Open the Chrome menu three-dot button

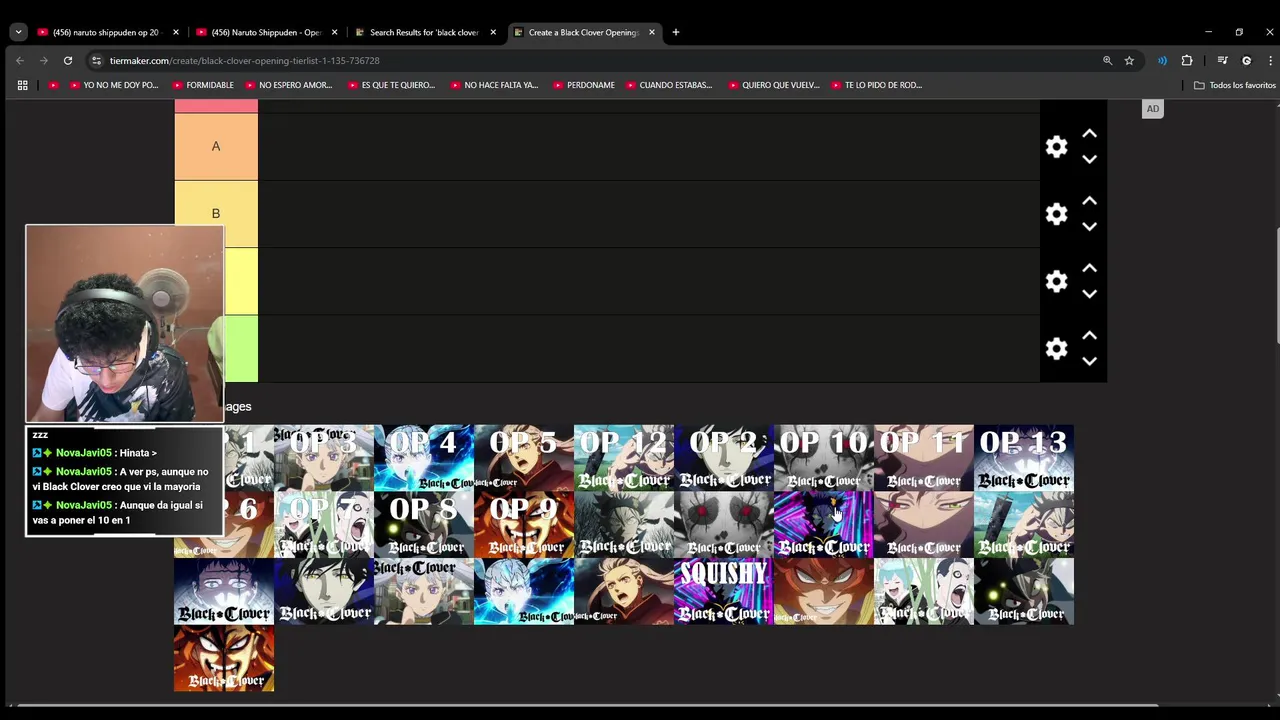pyautogui.click(x=1270, y=60)
